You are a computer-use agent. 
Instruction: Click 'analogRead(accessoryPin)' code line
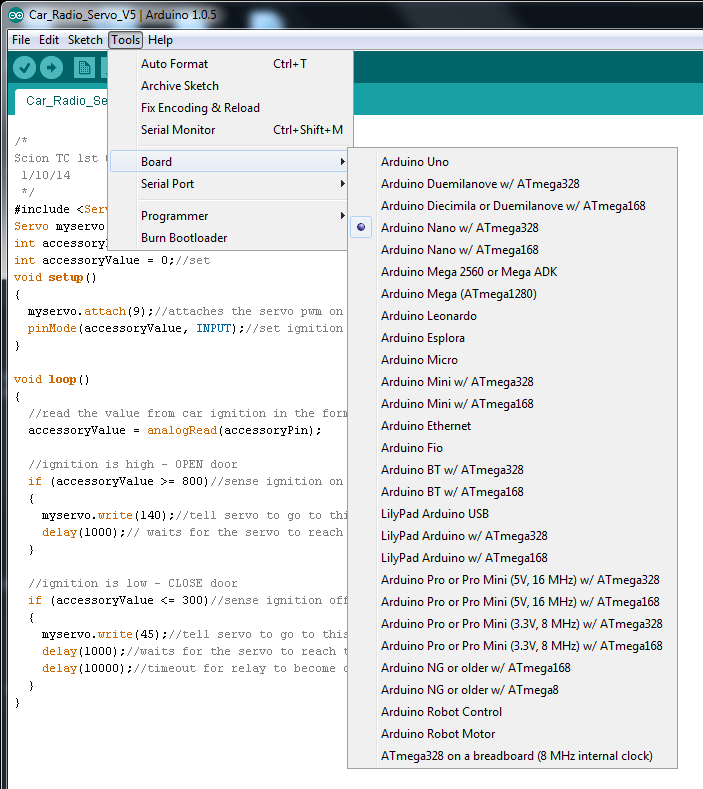tap(175, 431)
